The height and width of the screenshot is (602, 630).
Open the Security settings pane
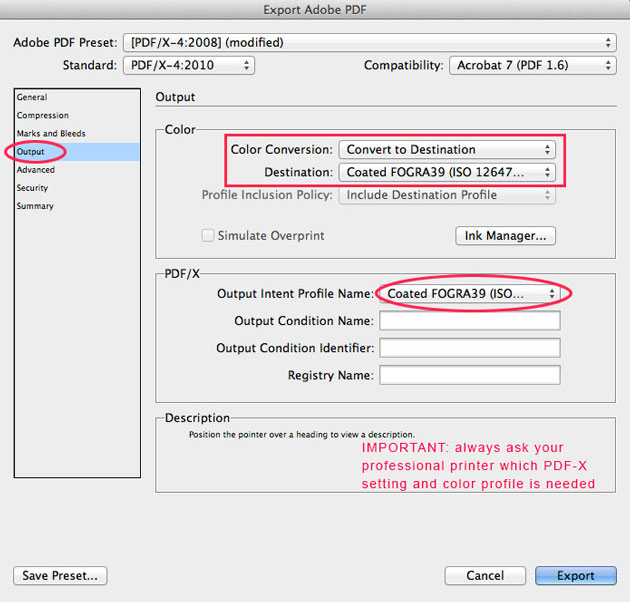tap(32, 188)
